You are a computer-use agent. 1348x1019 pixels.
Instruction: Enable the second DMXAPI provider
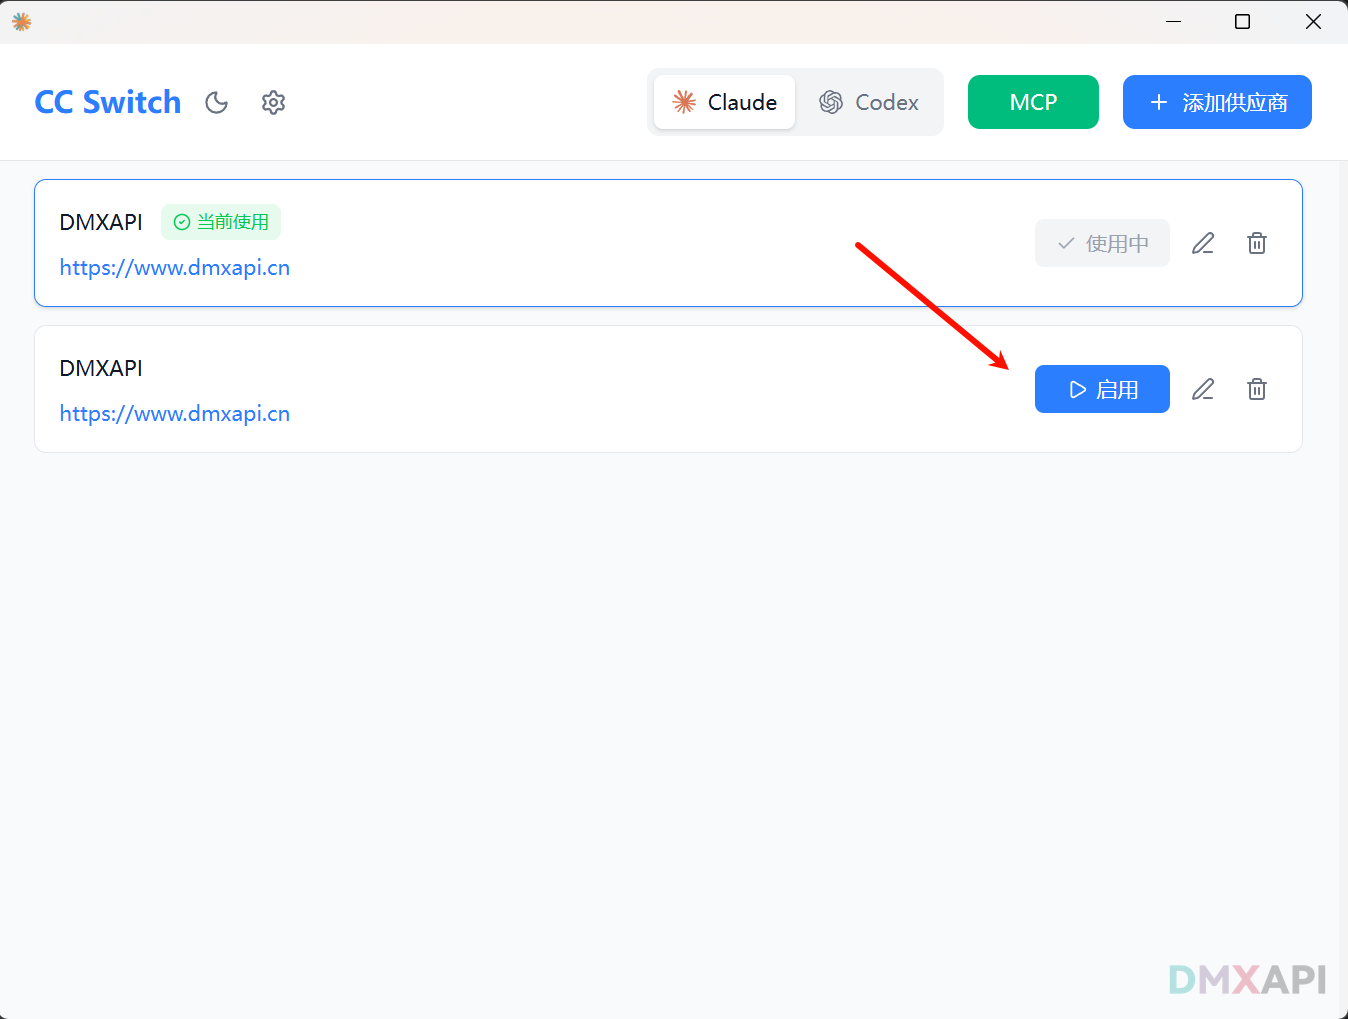pyautogui.click(x=1102, y=389)
